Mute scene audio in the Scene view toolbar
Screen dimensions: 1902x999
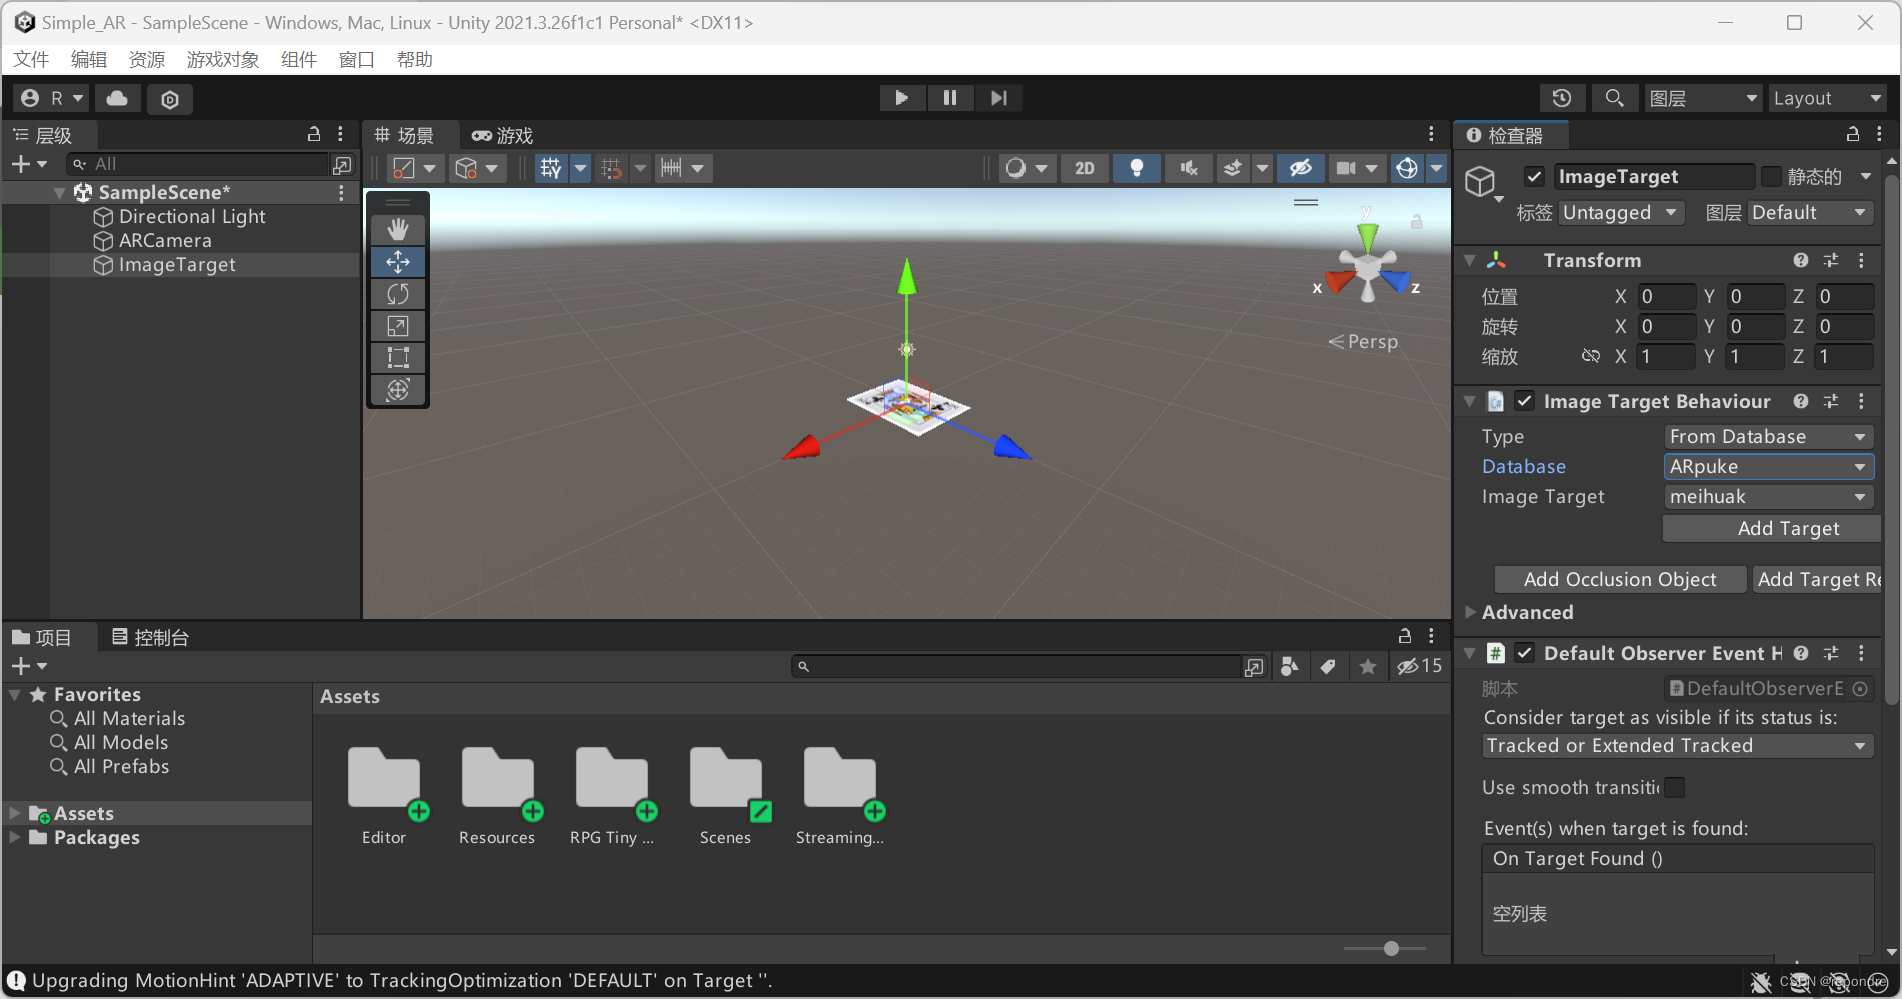[1188, 168]
